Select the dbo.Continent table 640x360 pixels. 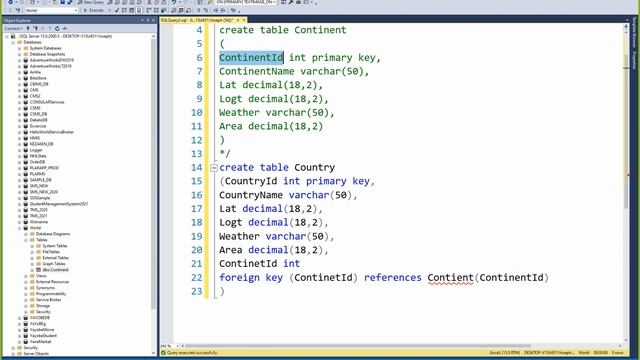(56, 270)
